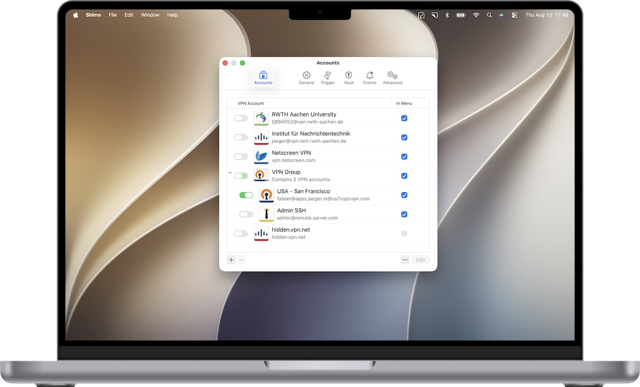Viewport: 640px width, 387px height.
Task: Select the RWTH Aachen University account name
Action: [x=304, y=114]
